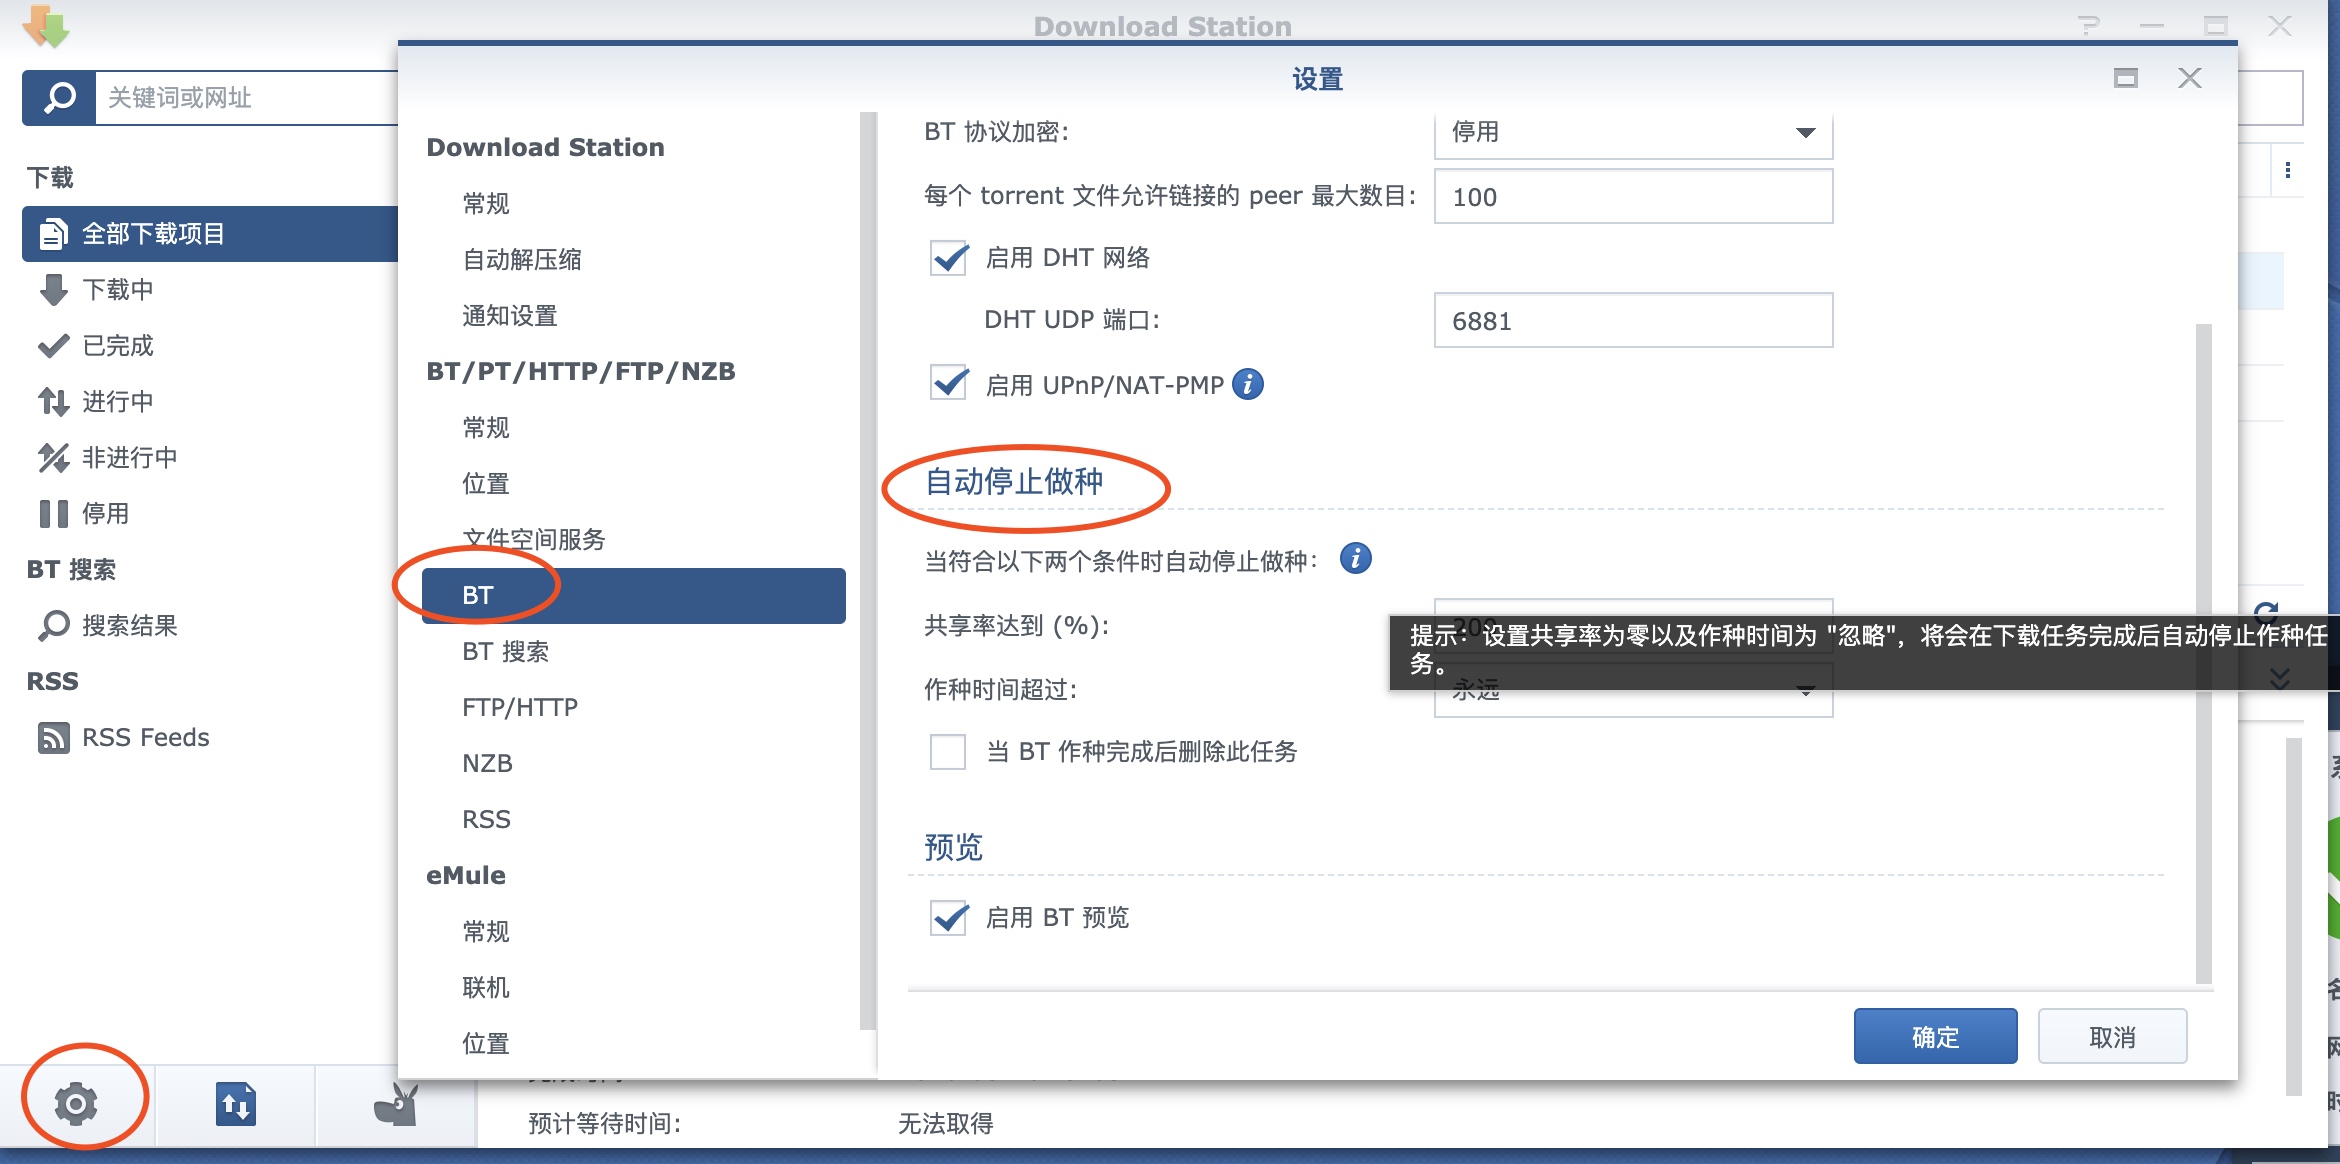The height and width of the screenshot is (1164, 2340).
Task: Click info icon next to UPnP/NAT-PMP
Action: (x=1248, y=384)
